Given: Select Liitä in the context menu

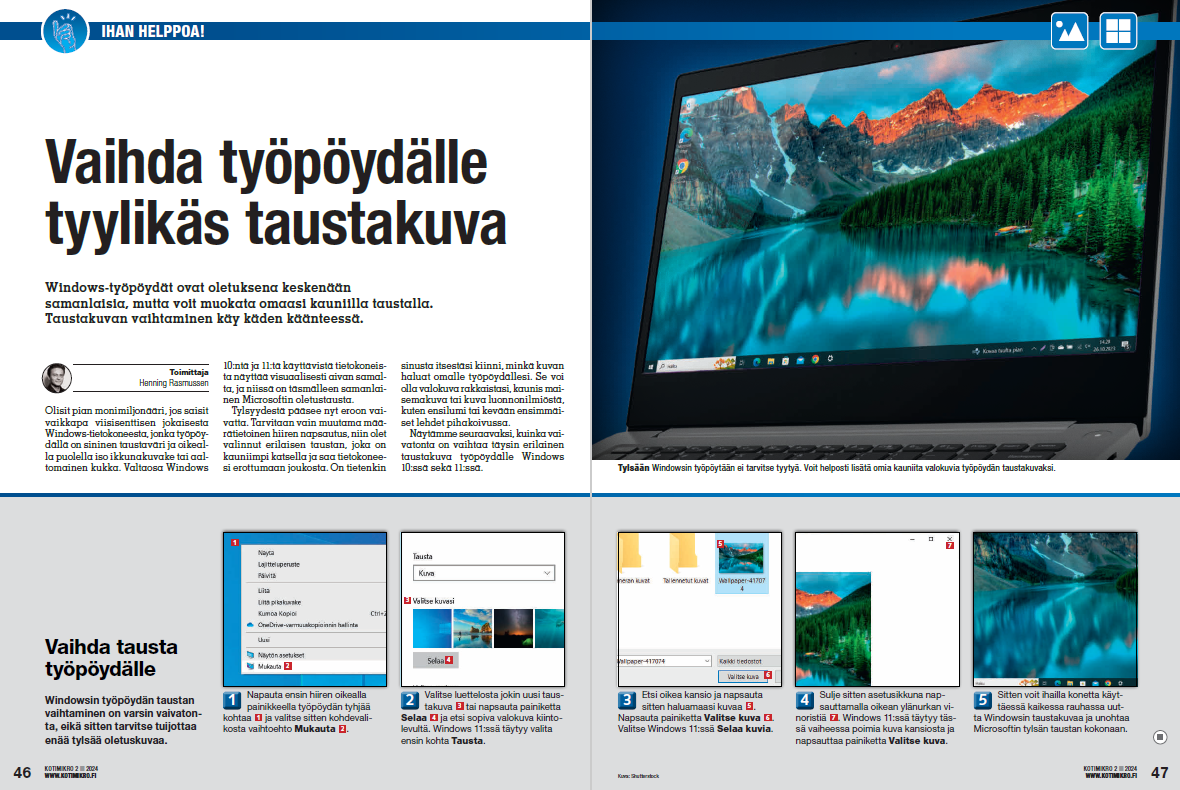Looking at the screenshot, I should coord(263,591).
